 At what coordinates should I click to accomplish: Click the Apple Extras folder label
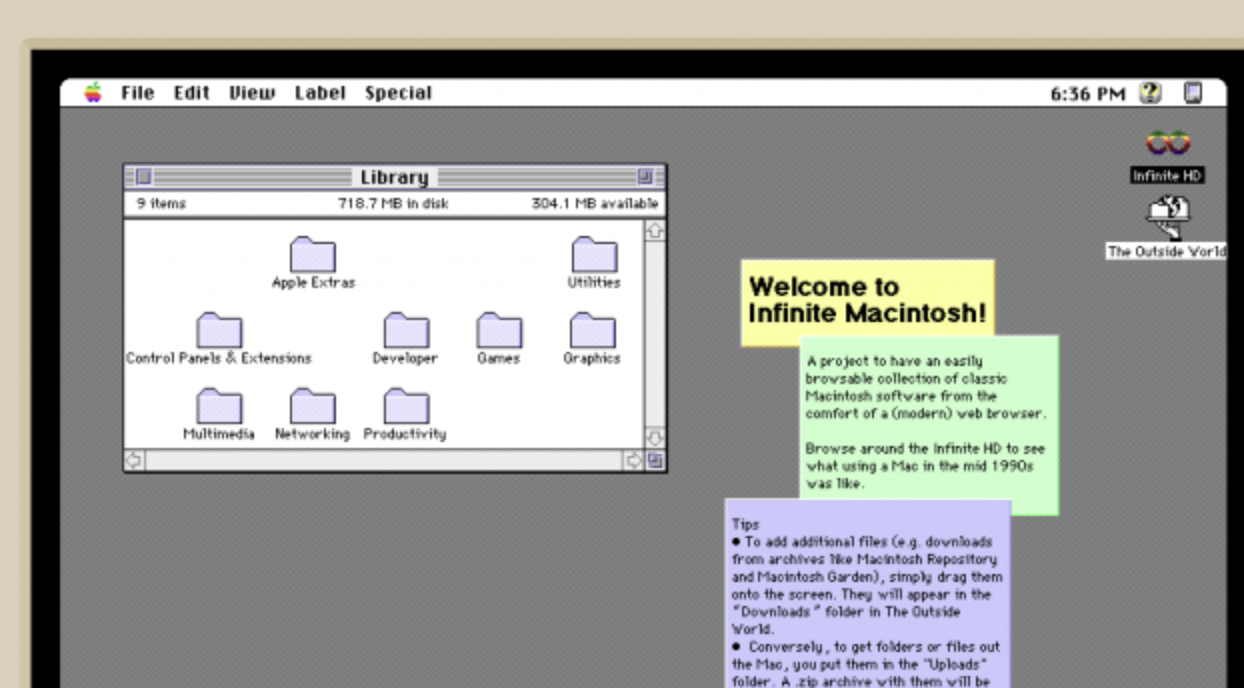313,283
